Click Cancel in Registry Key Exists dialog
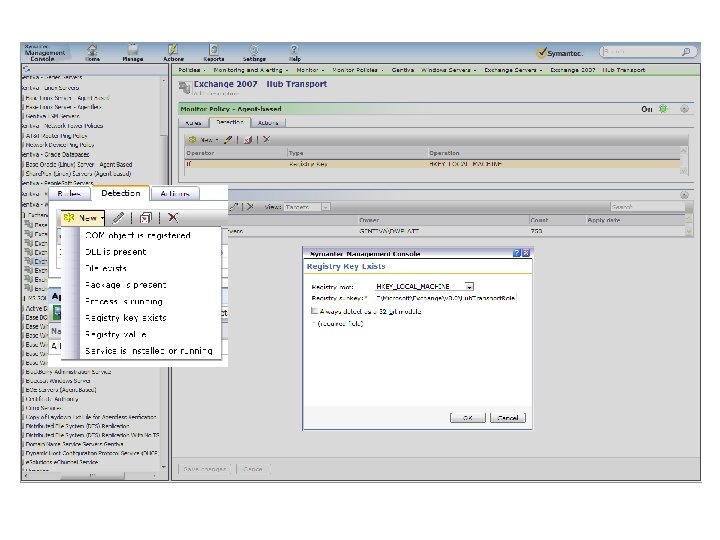 click(x=508, y=417)
